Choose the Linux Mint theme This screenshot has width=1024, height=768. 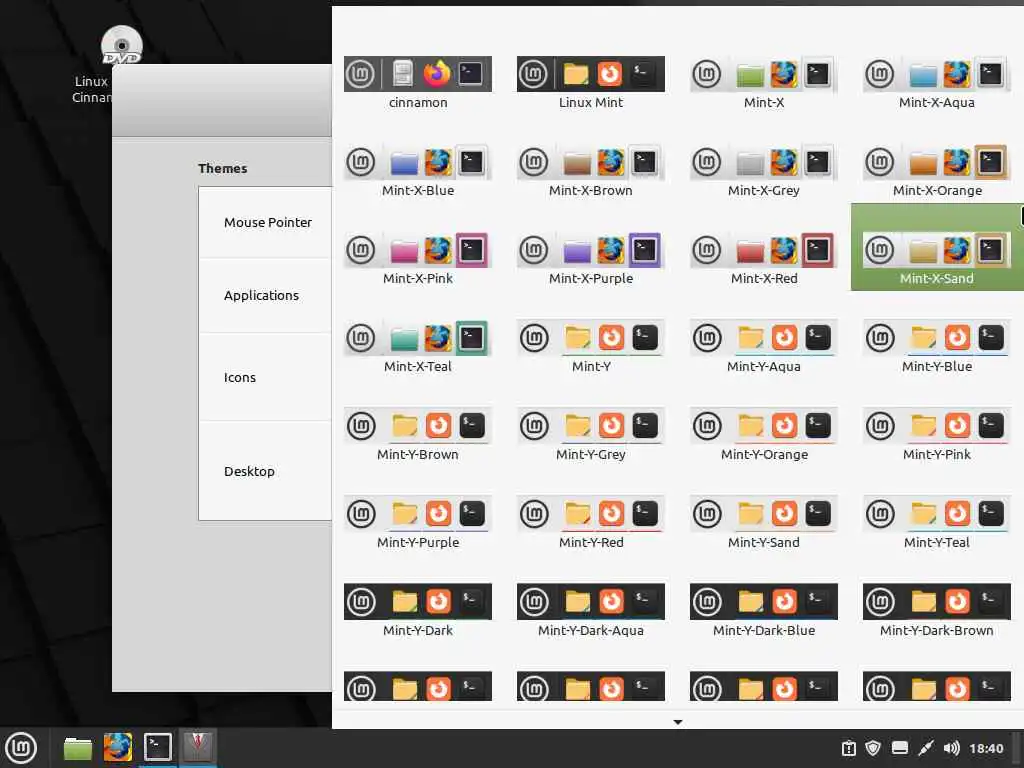(x=590, y=82)
